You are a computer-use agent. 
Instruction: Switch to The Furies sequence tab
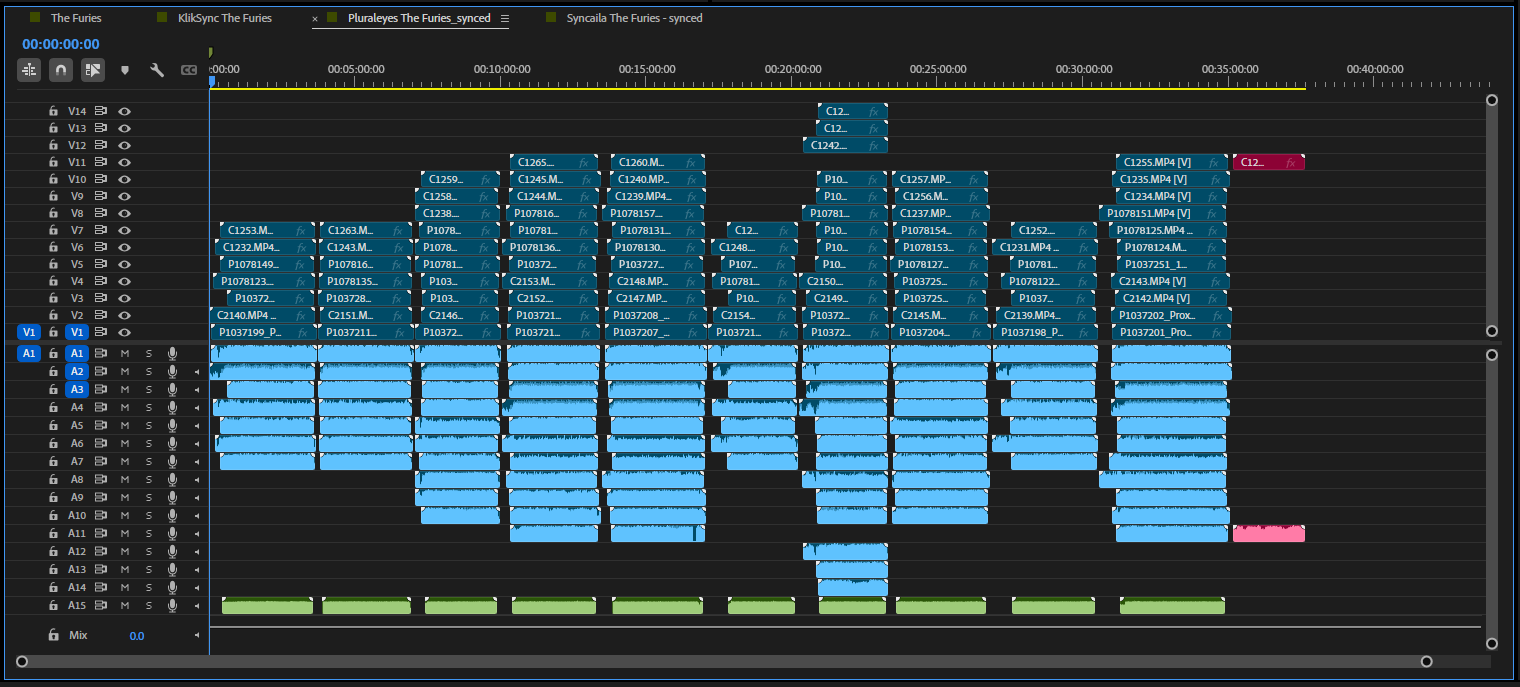tap(76, 18)
